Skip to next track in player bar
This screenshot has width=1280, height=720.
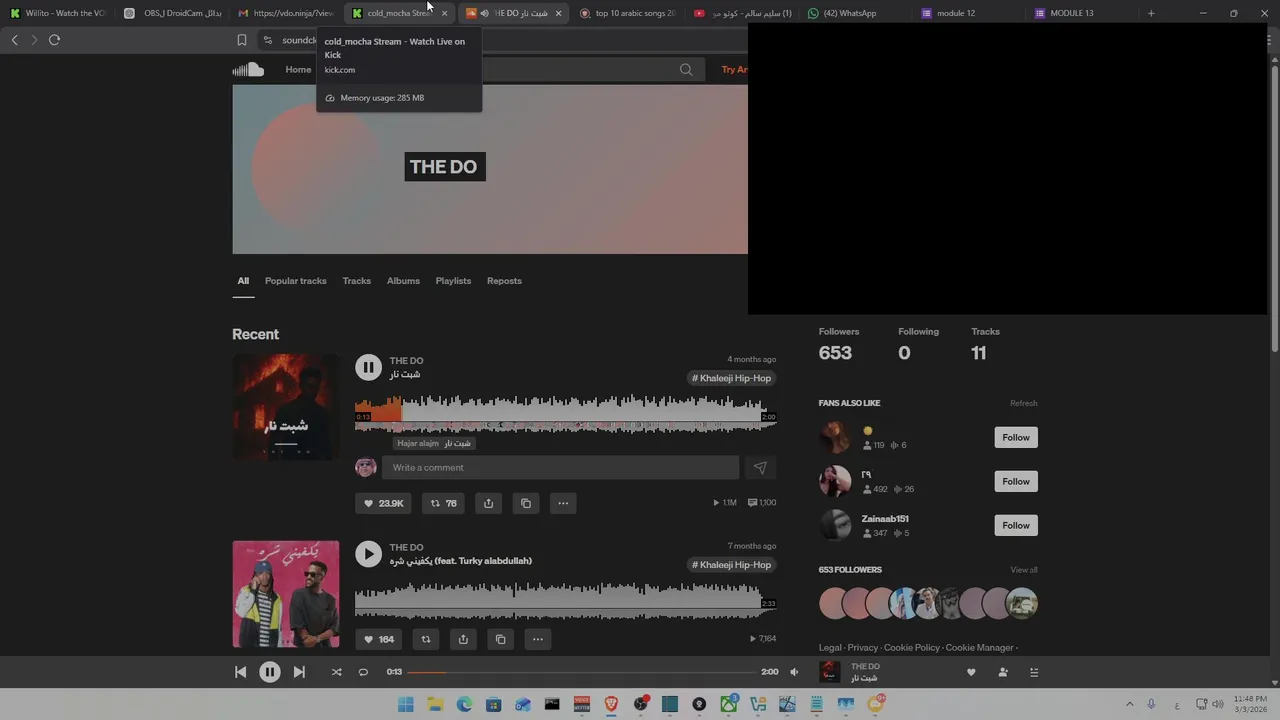[x=299, y=672]
